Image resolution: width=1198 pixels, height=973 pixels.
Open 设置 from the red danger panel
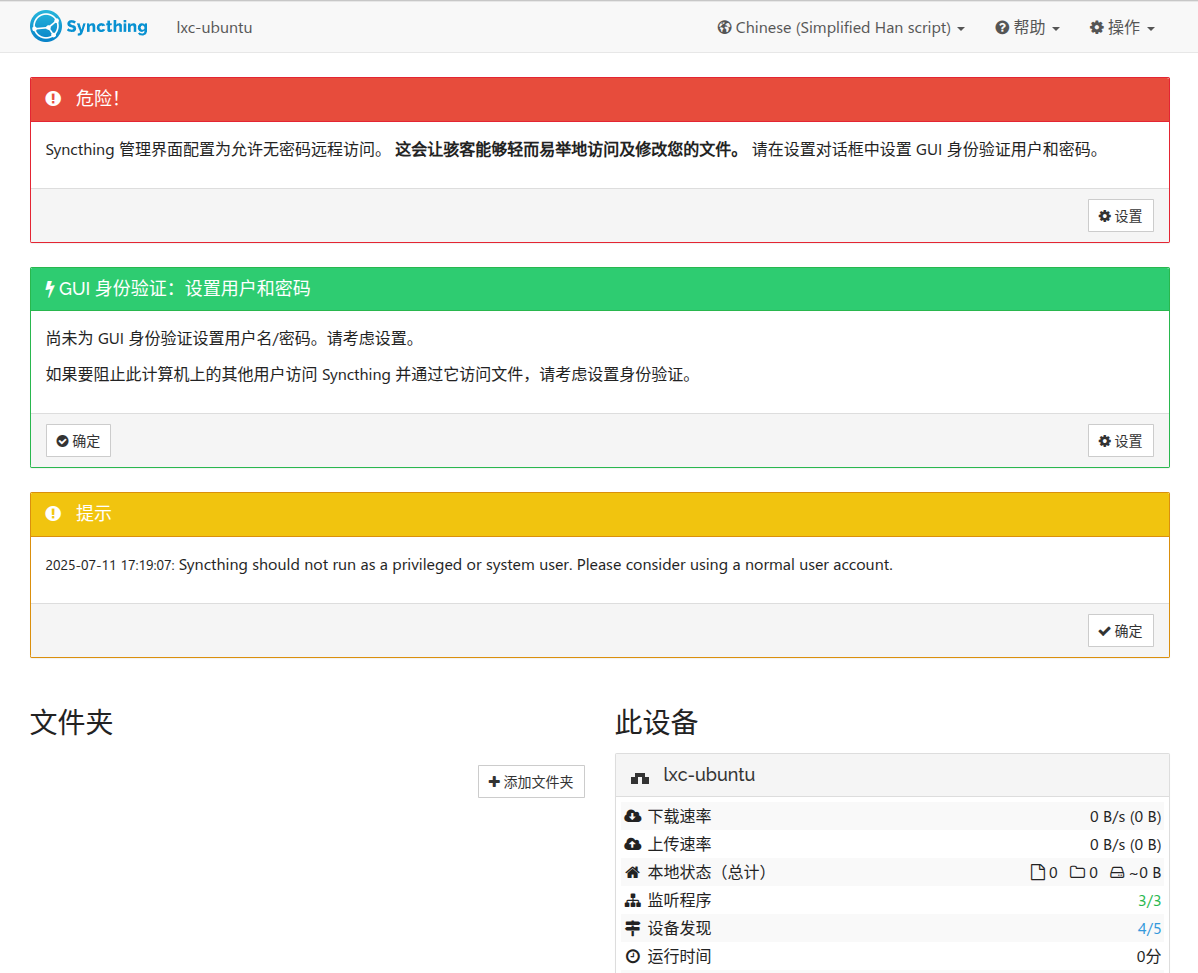coord(1120,216)
